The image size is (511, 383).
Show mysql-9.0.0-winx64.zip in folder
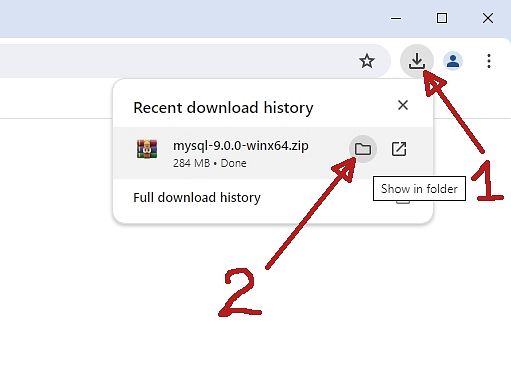363,149
